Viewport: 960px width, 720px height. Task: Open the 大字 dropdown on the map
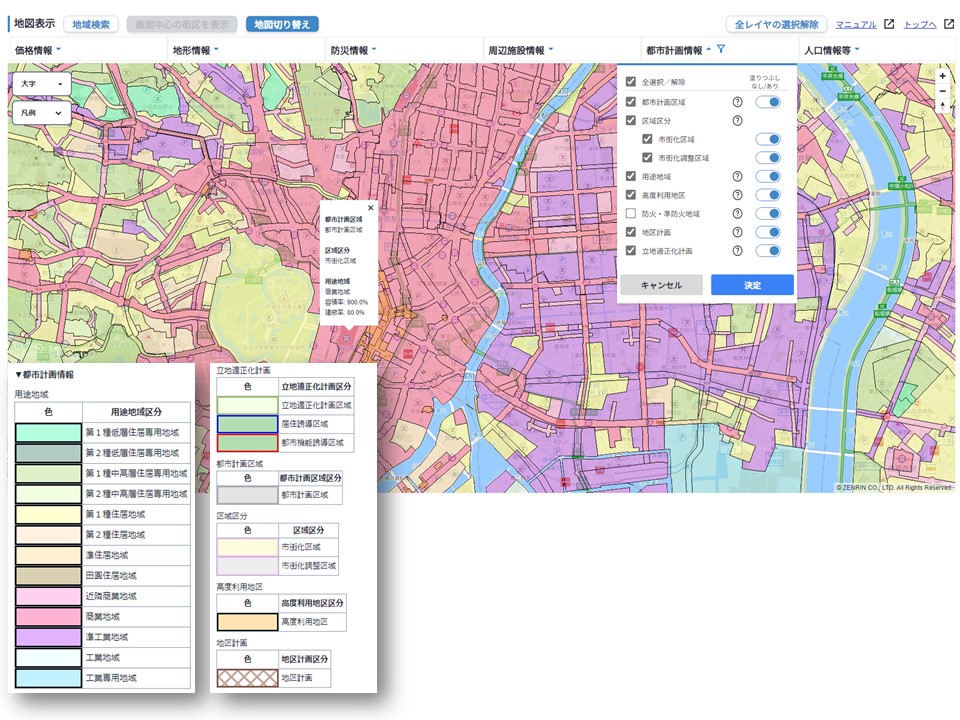42,85
